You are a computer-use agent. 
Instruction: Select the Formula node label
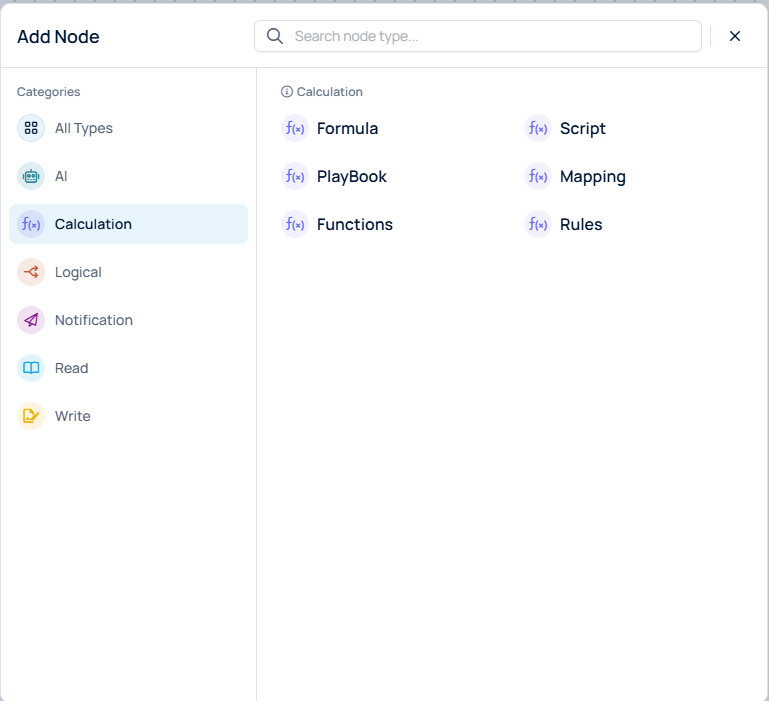coord(347,128)
